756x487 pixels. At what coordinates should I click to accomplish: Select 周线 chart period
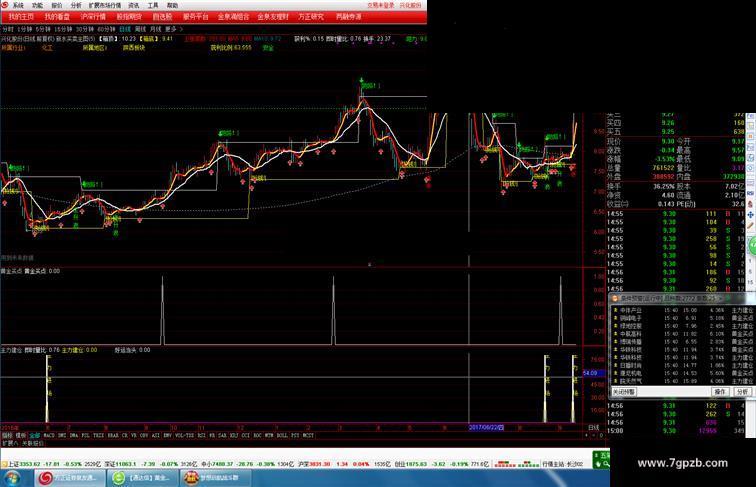[x=140, y=29]
